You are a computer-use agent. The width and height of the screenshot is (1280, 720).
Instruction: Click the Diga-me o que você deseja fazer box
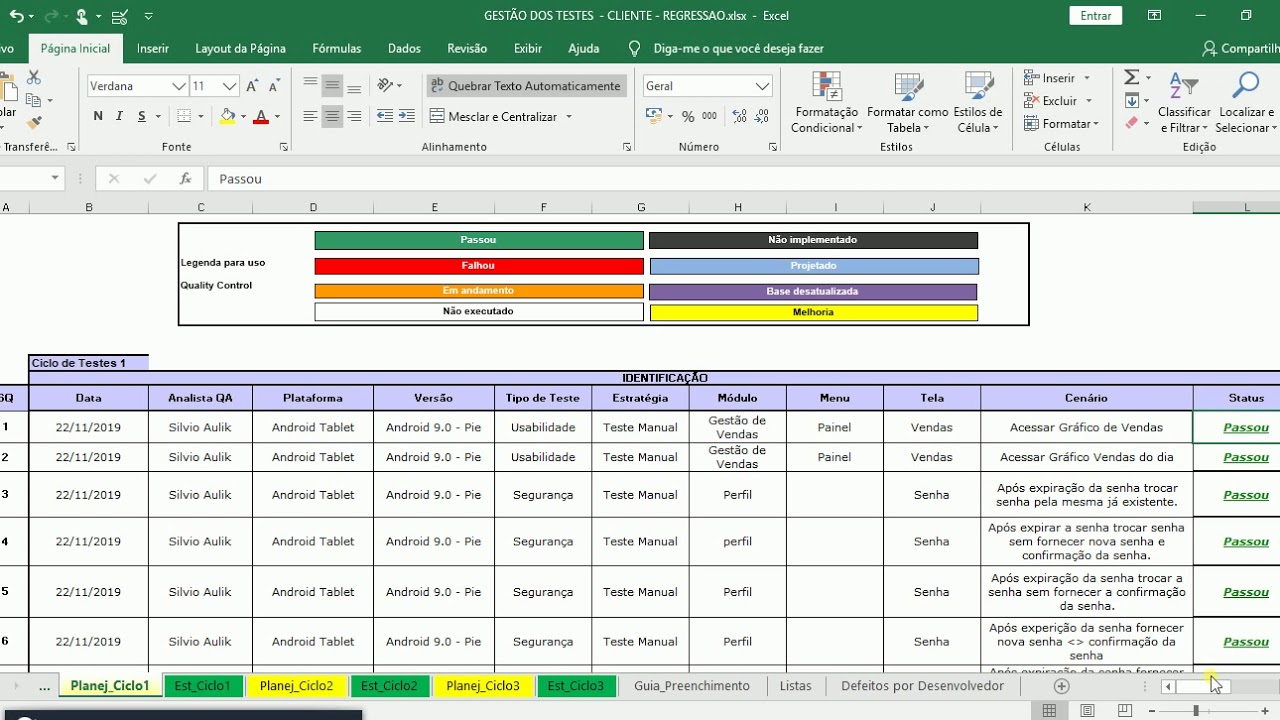pos(738,48)
